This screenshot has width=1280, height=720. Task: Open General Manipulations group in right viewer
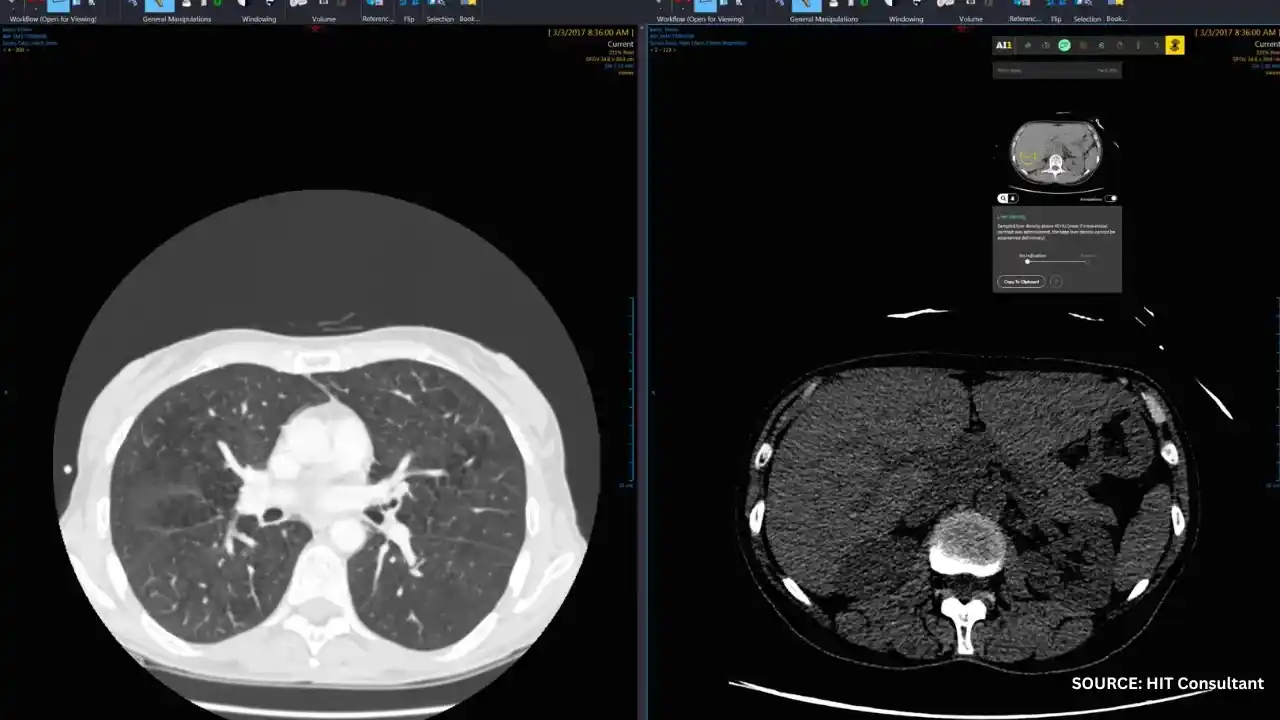coord(824,19)
